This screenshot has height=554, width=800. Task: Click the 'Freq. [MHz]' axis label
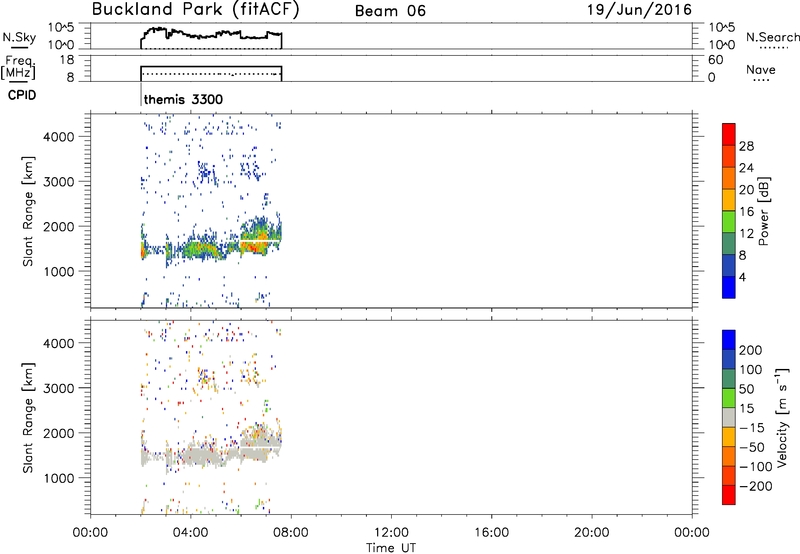(x=18, y=67)
